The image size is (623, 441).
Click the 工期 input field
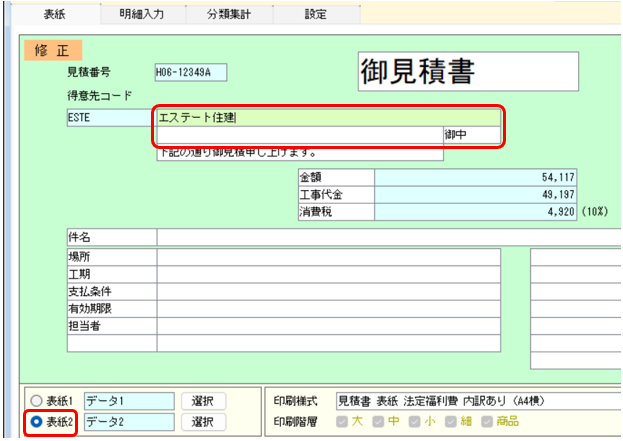pos(329,275)
